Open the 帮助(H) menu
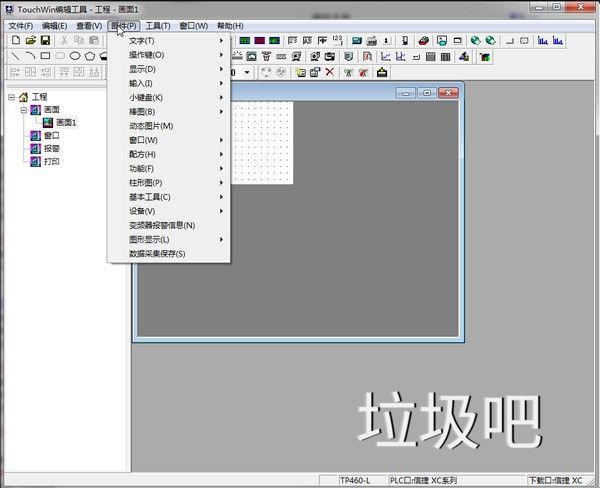Screen dimensions: 600x488 coord(230,26)
